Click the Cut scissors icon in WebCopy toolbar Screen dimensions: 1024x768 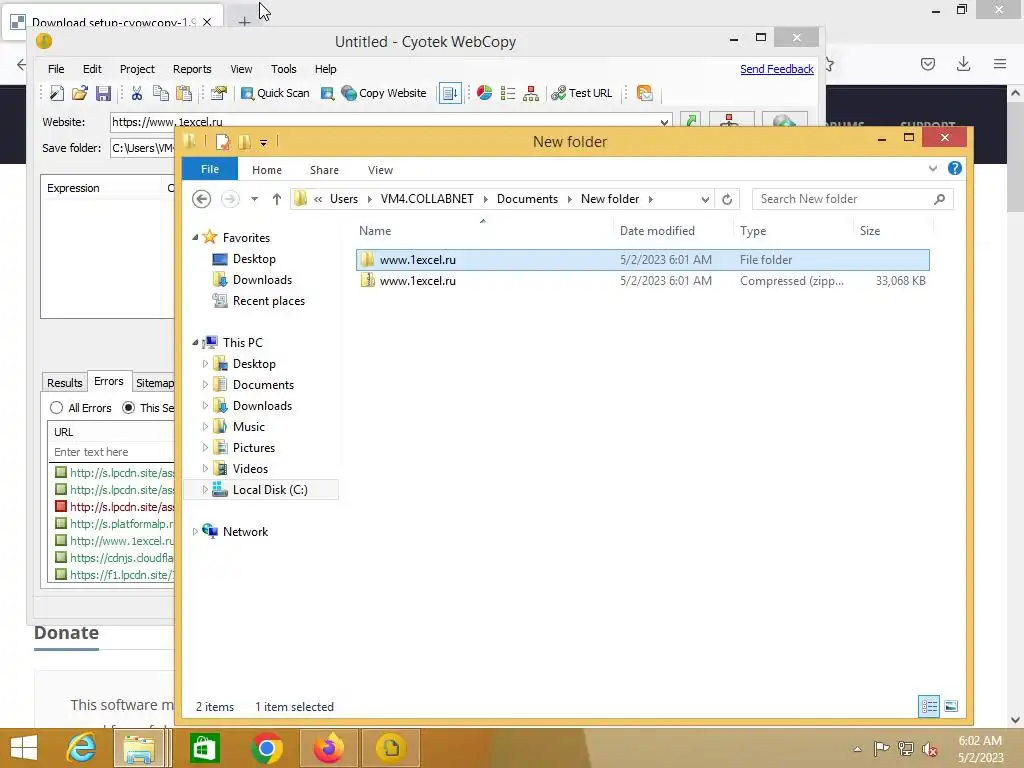(x=136, y=93)
